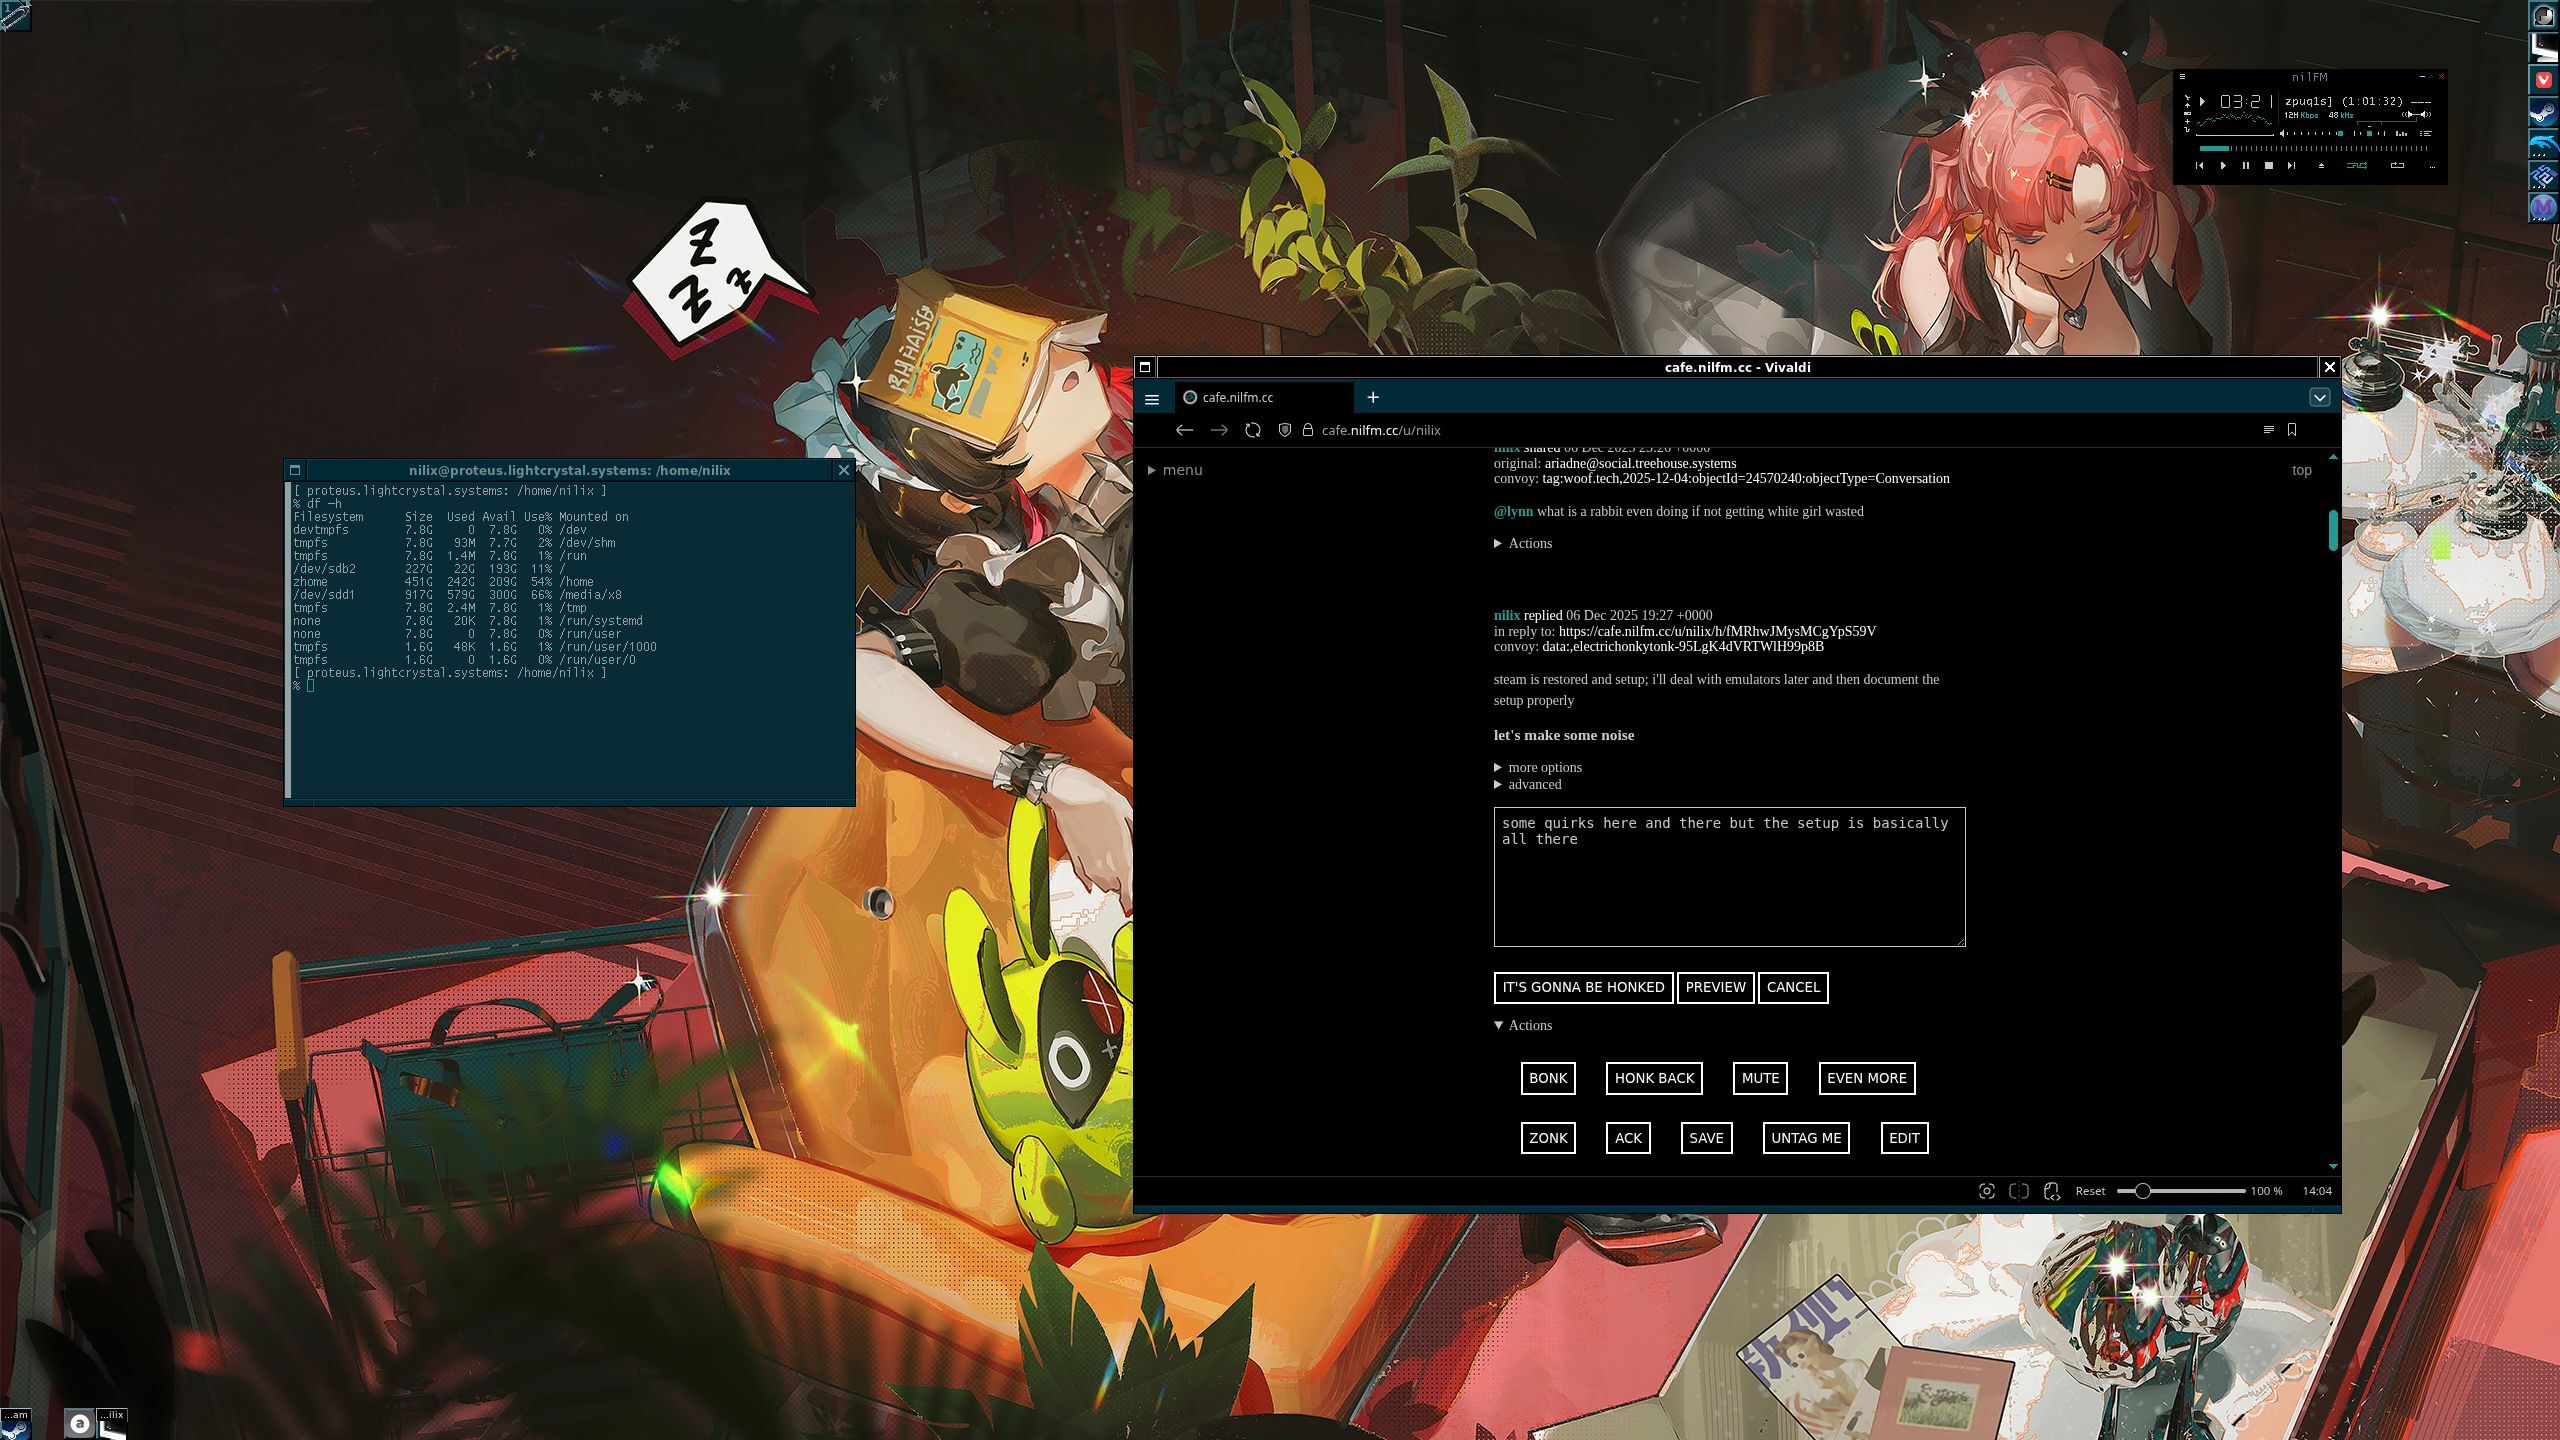The width and height of the screenshot is (2560, 1440).
Task: Click the capture page camera icon
Action: click(x=1986, y=1191)
